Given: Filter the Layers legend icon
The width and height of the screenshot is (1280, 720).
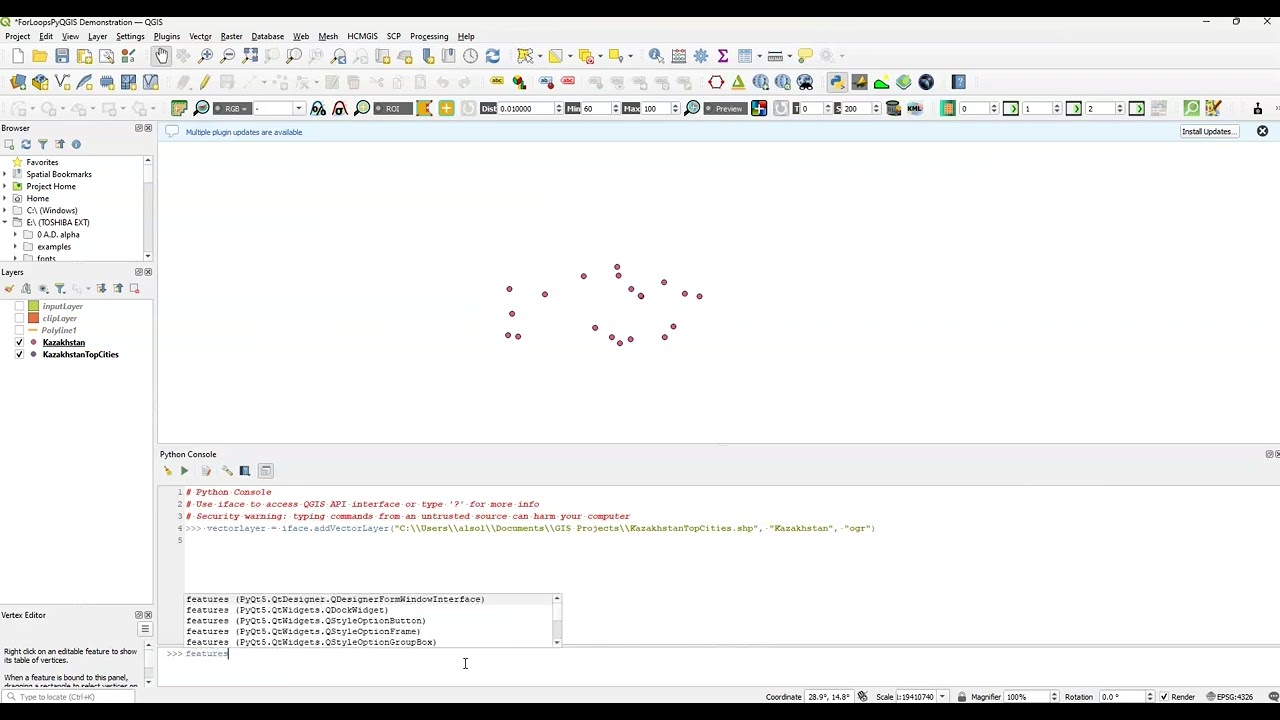Looking at the screenshot, I should tap(60, 288).
